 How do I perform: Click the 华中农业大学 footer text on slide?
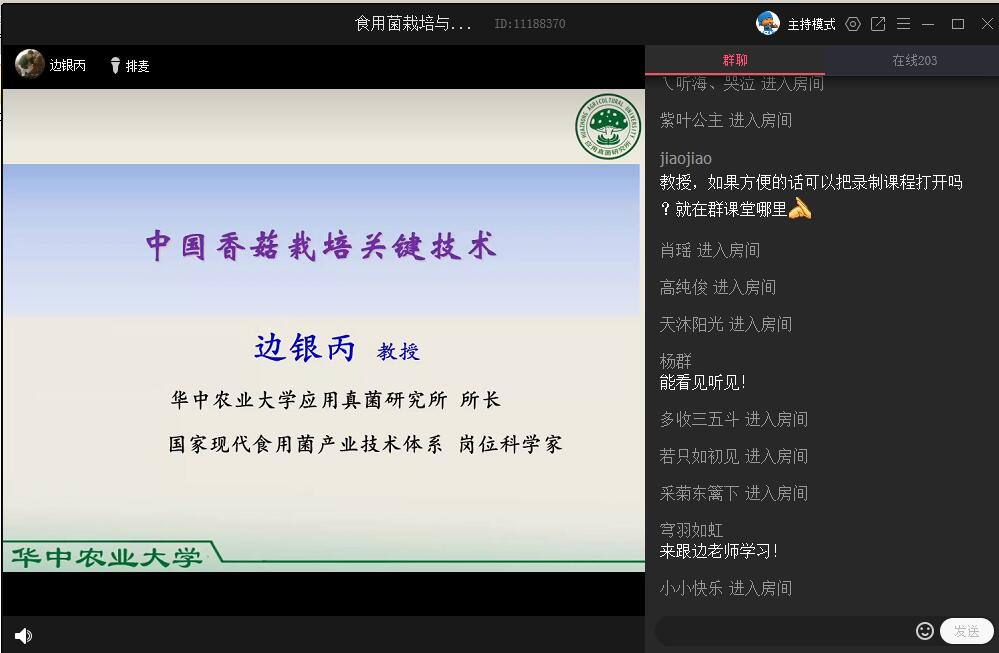click(107, 557)
